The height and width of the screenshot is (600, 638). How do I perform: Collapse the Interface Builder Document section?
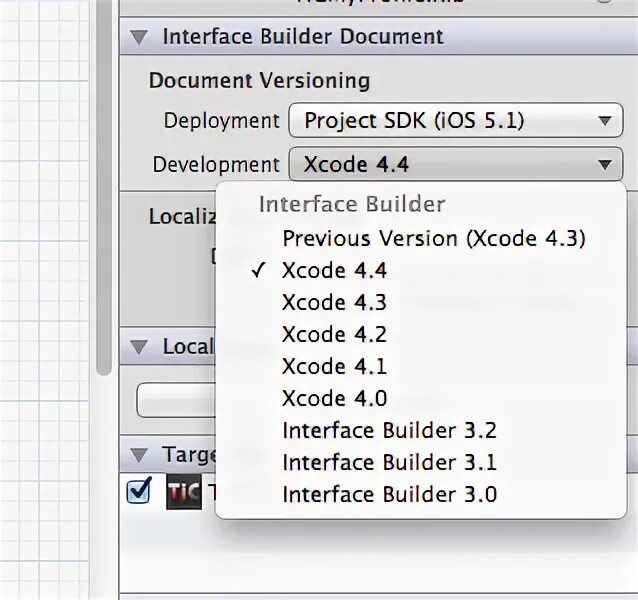point(139,37)
